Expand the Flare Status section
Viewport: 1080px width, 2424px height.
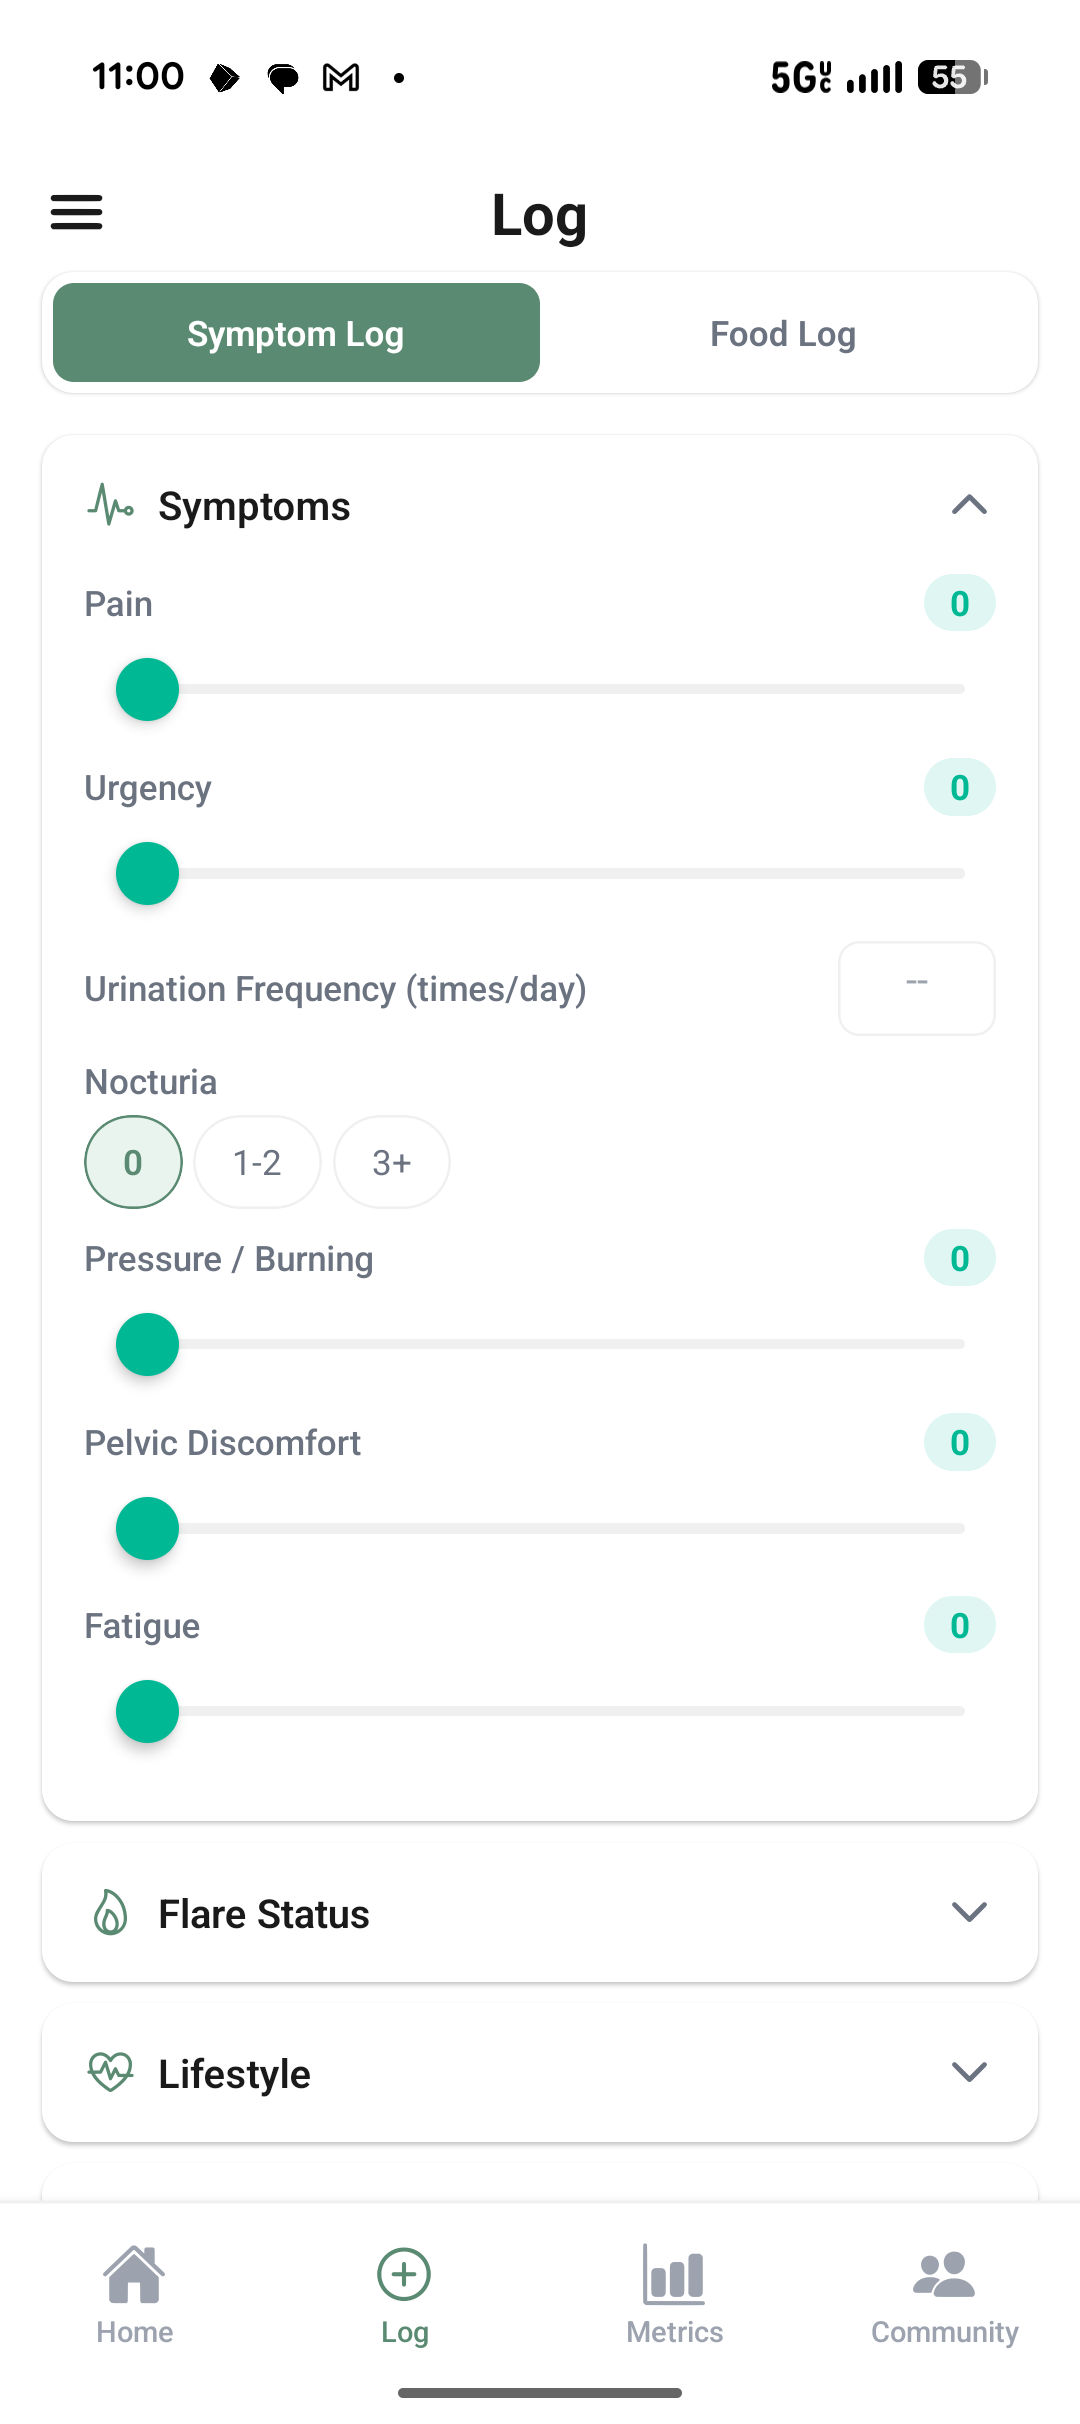[x=968, y=1912]
